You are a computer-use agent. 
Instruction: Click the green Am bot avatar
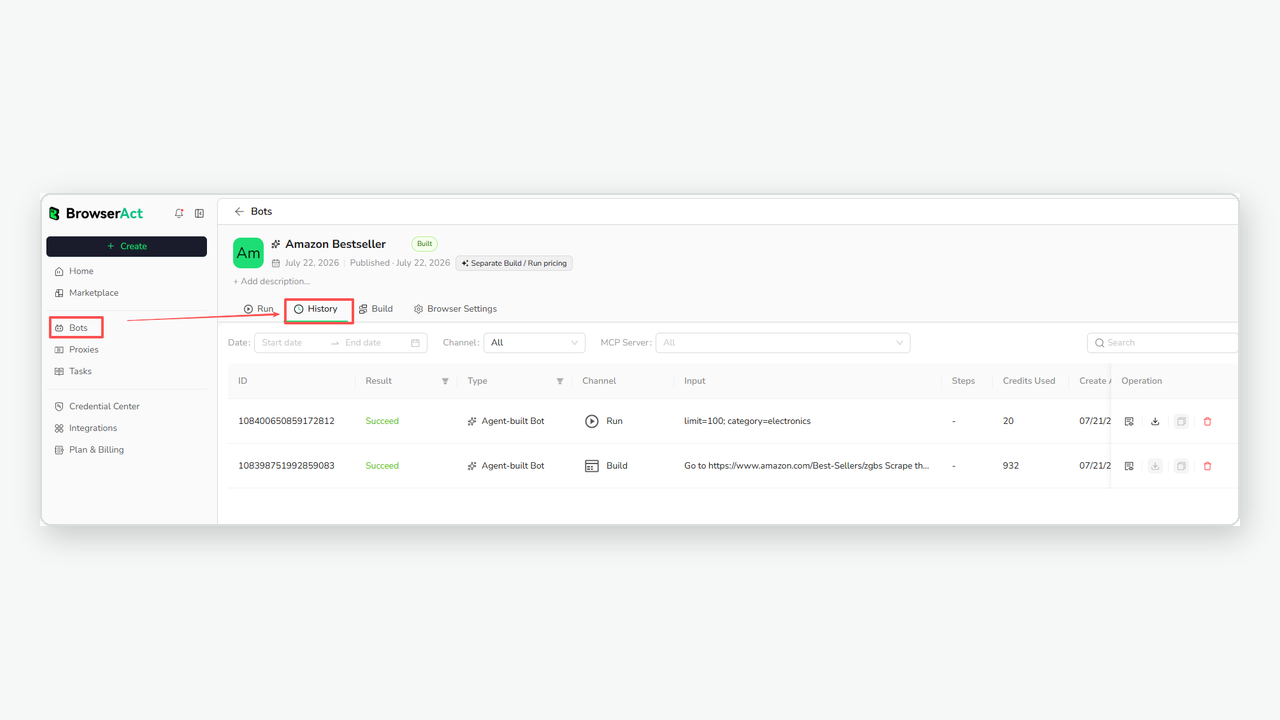pos(248,253)
